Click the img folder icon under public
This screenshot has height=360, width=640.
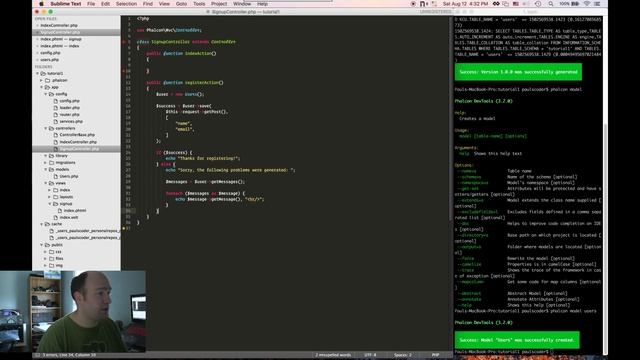coord(52,265)
